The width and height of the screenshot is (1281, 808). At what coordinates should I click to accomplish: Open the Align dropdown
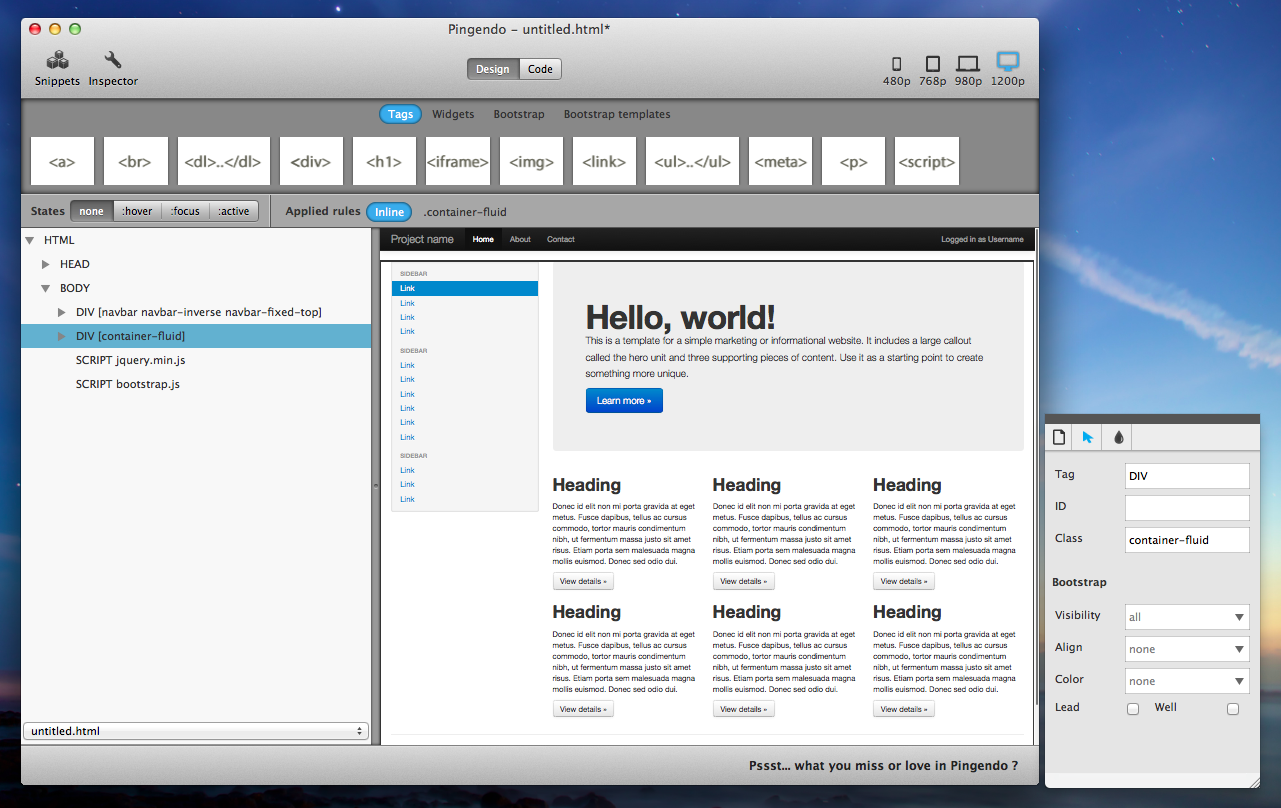point(1187,649)
